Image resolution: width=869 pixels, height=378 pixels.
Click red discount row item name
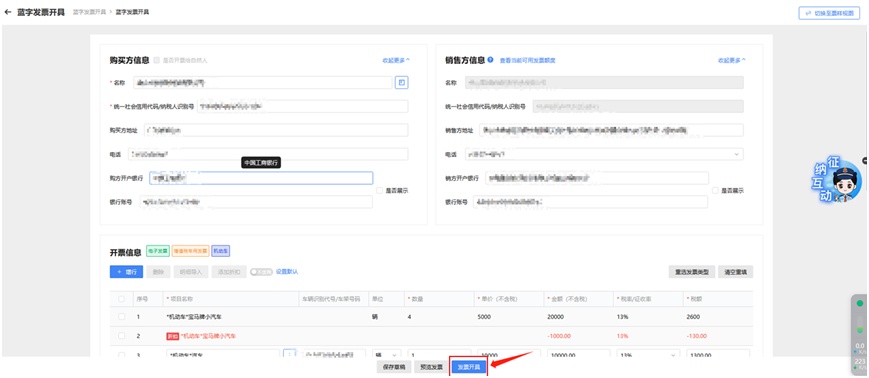208,336
